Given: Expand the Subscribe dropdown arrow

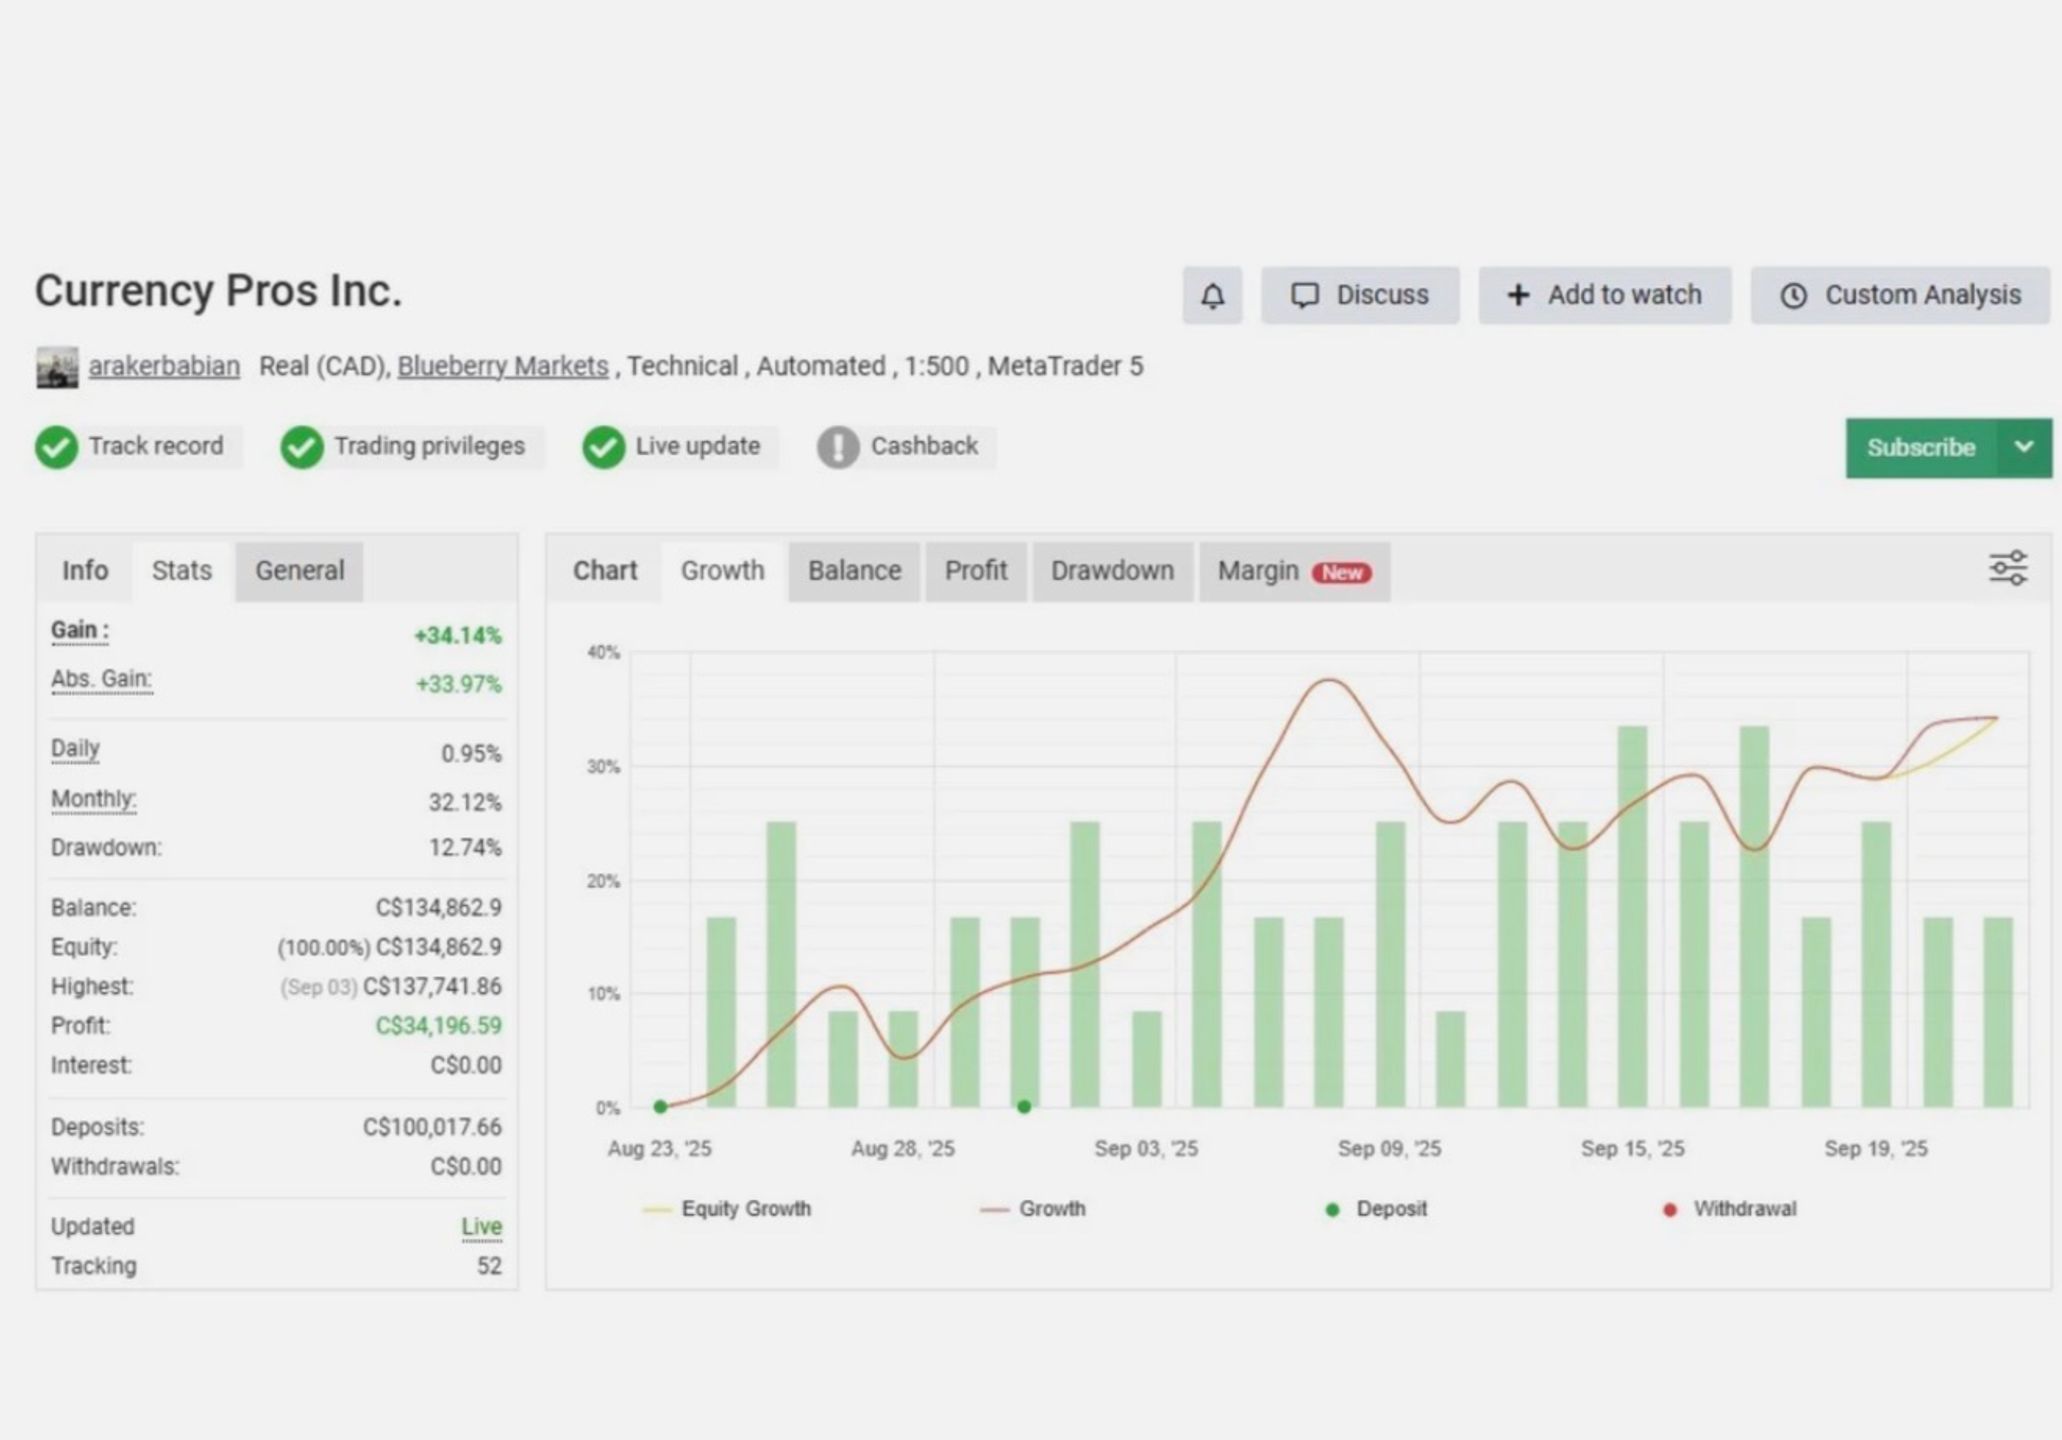Looking at the screenshot, I should (2024, 447).
